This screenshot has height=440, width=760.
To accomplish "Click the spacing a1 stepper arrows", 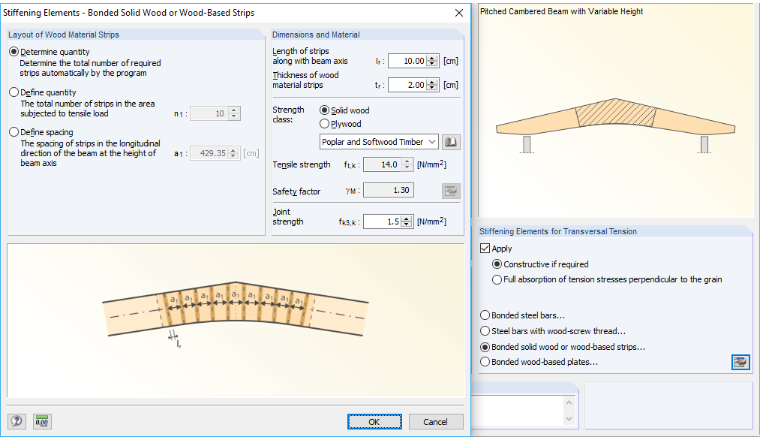I will [234, 153].
